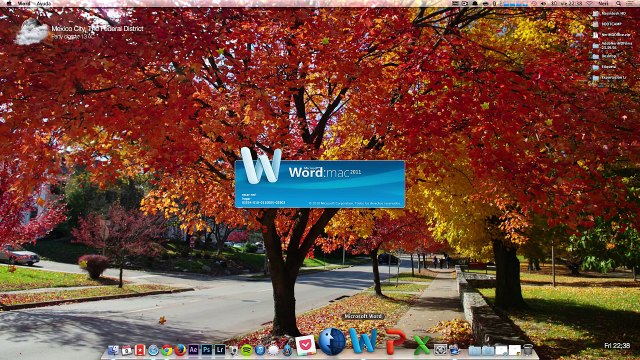Click the Wi-Fi icon in menu bar
Viewport: 640px width, 360px height.
click(x=589, y=3)
